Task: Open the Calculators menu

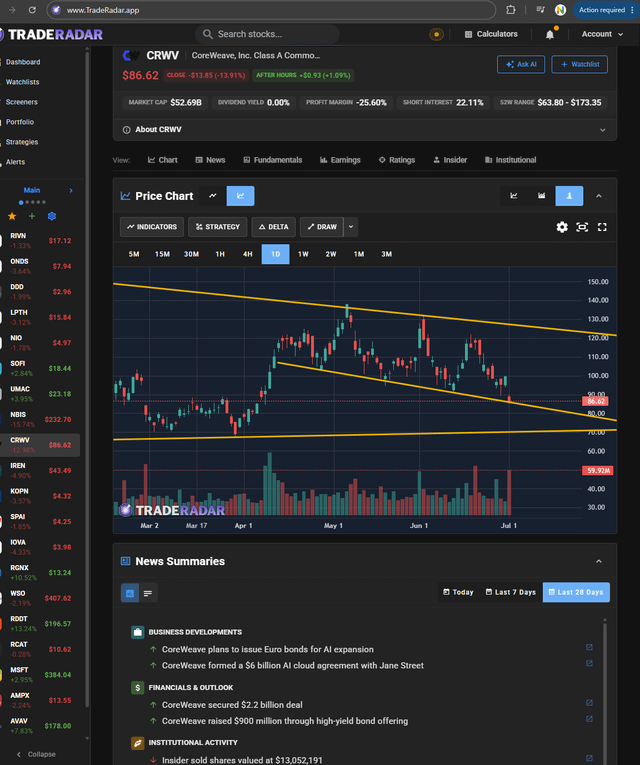Action: pyautogui.click(x=491, y=34)
